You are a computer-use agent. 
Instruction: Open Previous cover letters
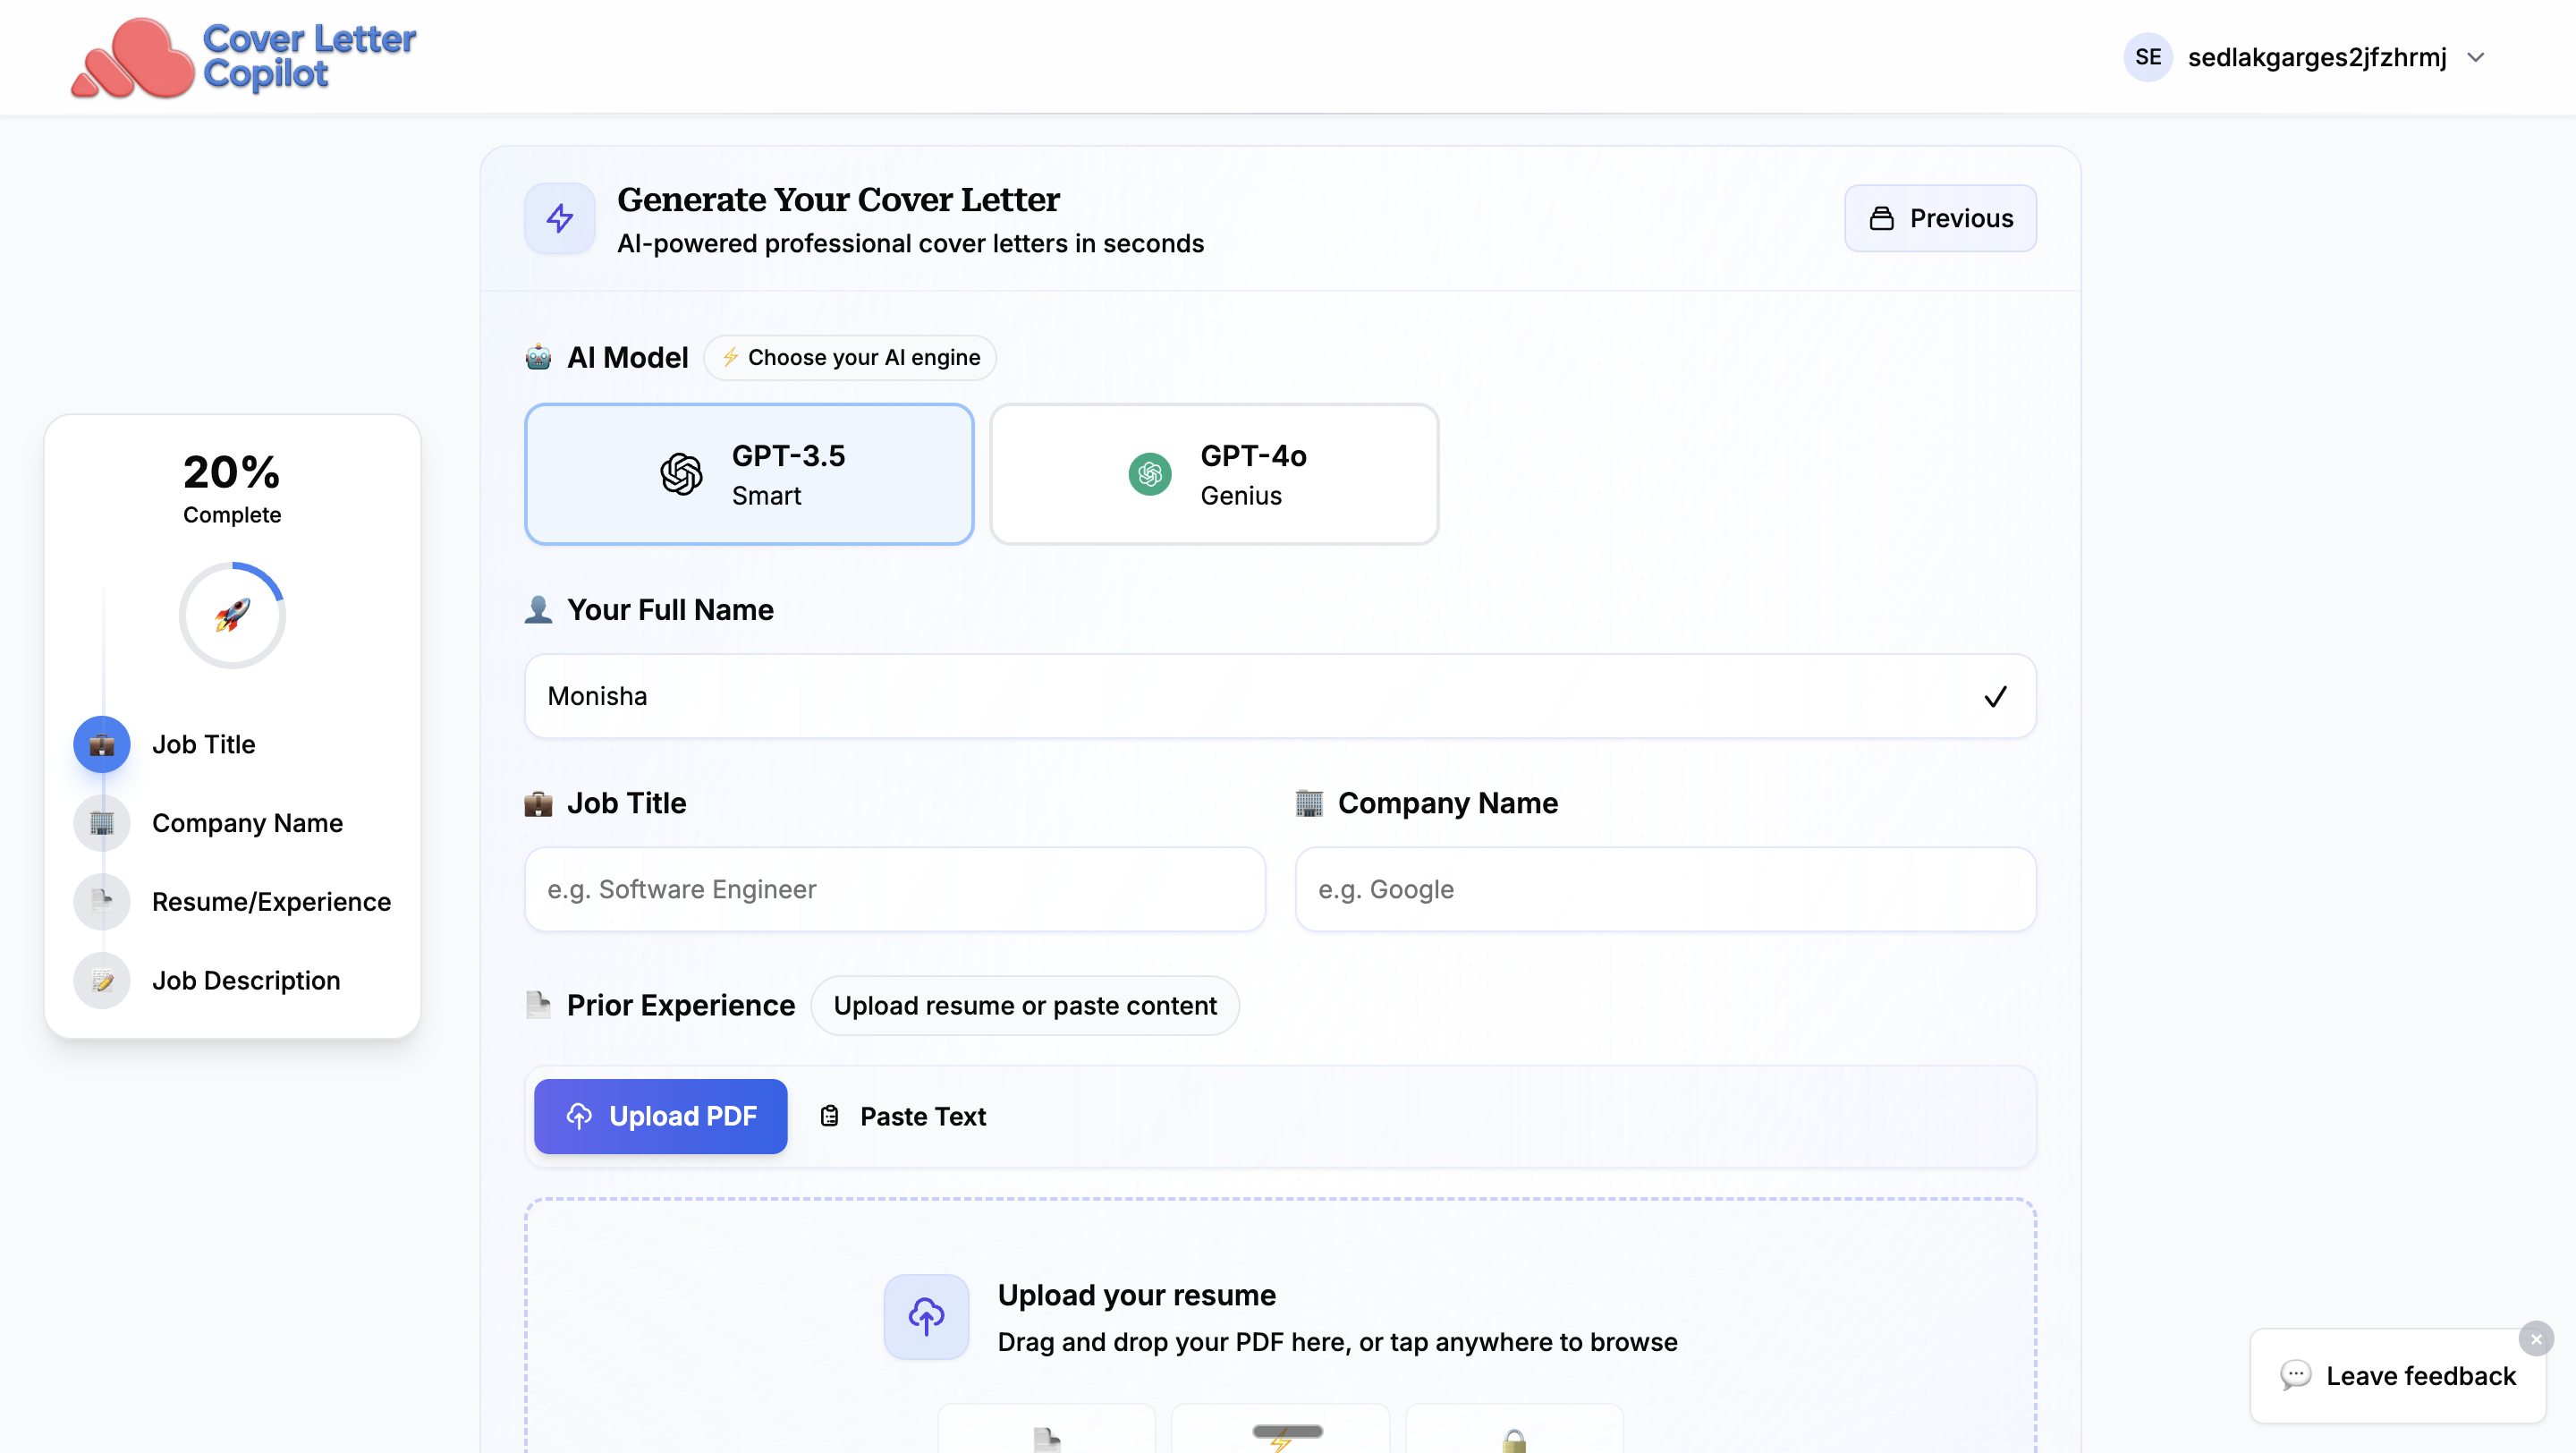tap(1940, 218)
